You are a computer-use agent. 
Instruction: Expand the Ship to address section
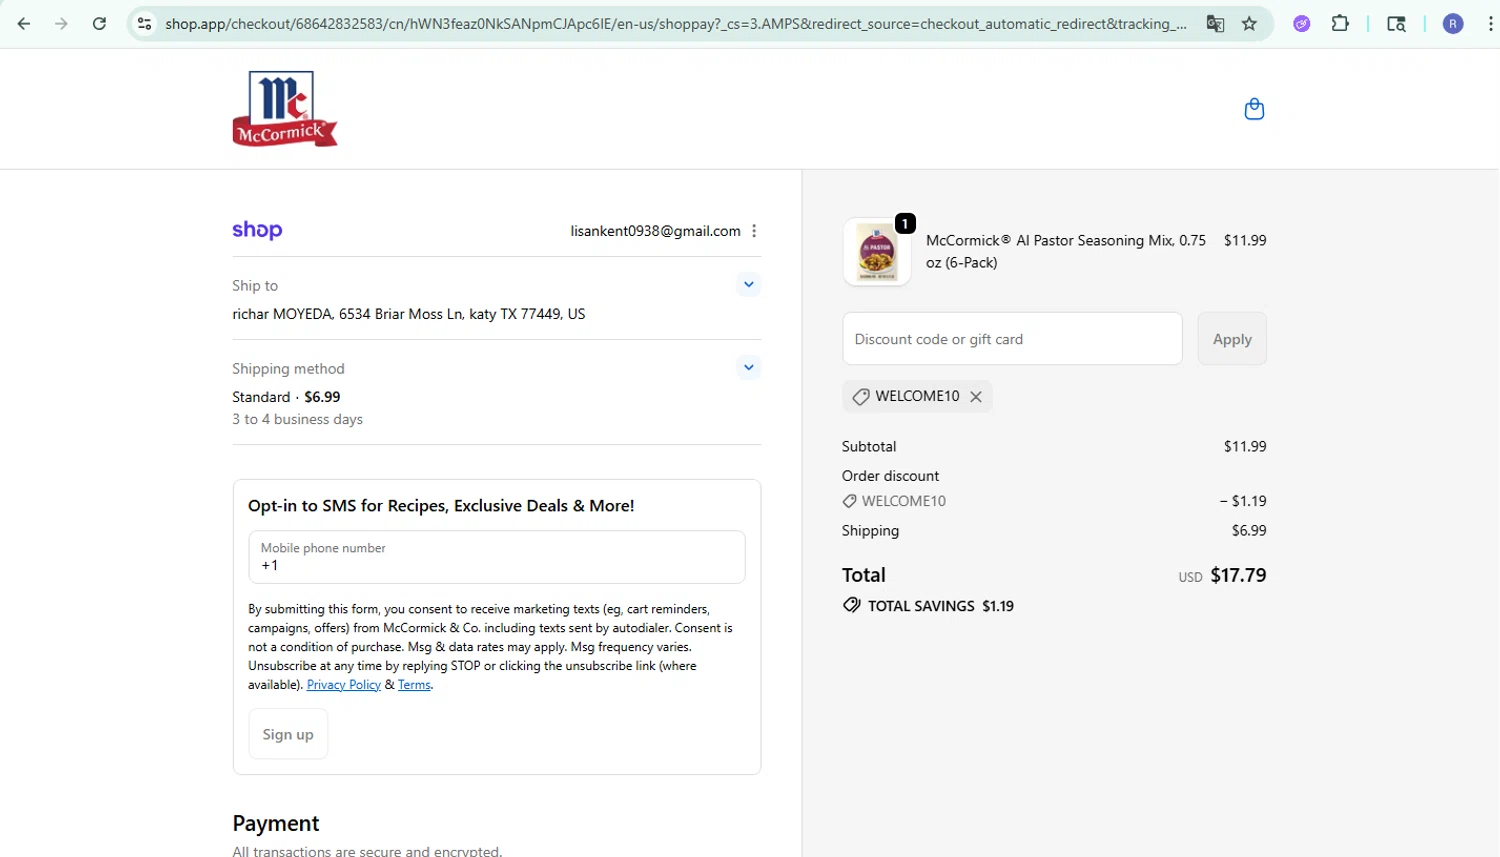(x=748, y=285)
